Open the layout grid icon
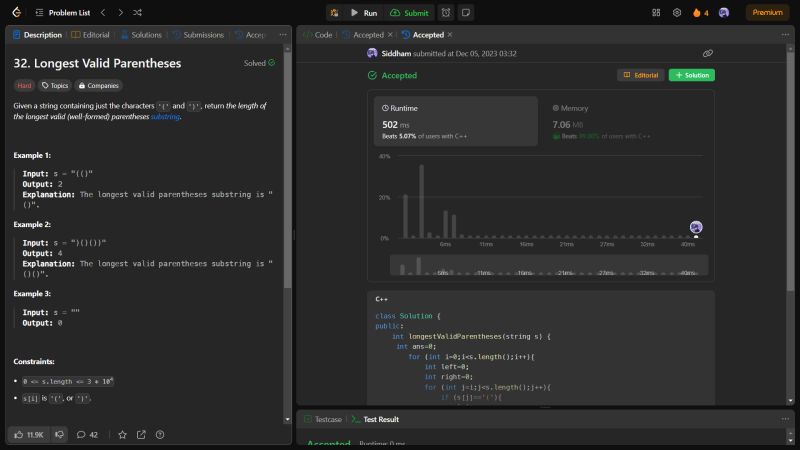 pos(656,13)
